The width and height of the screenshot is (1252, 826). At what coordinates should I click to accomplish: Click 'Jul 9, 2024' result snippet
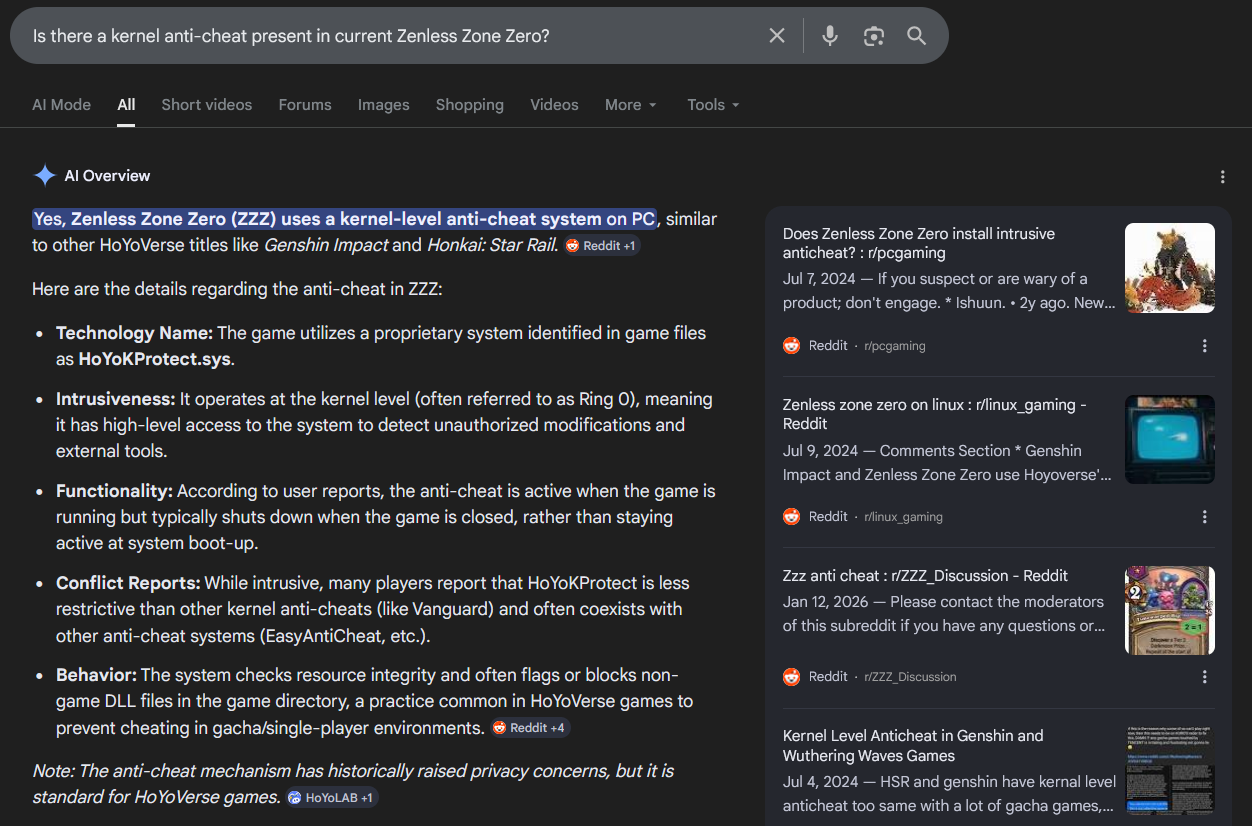947,462
